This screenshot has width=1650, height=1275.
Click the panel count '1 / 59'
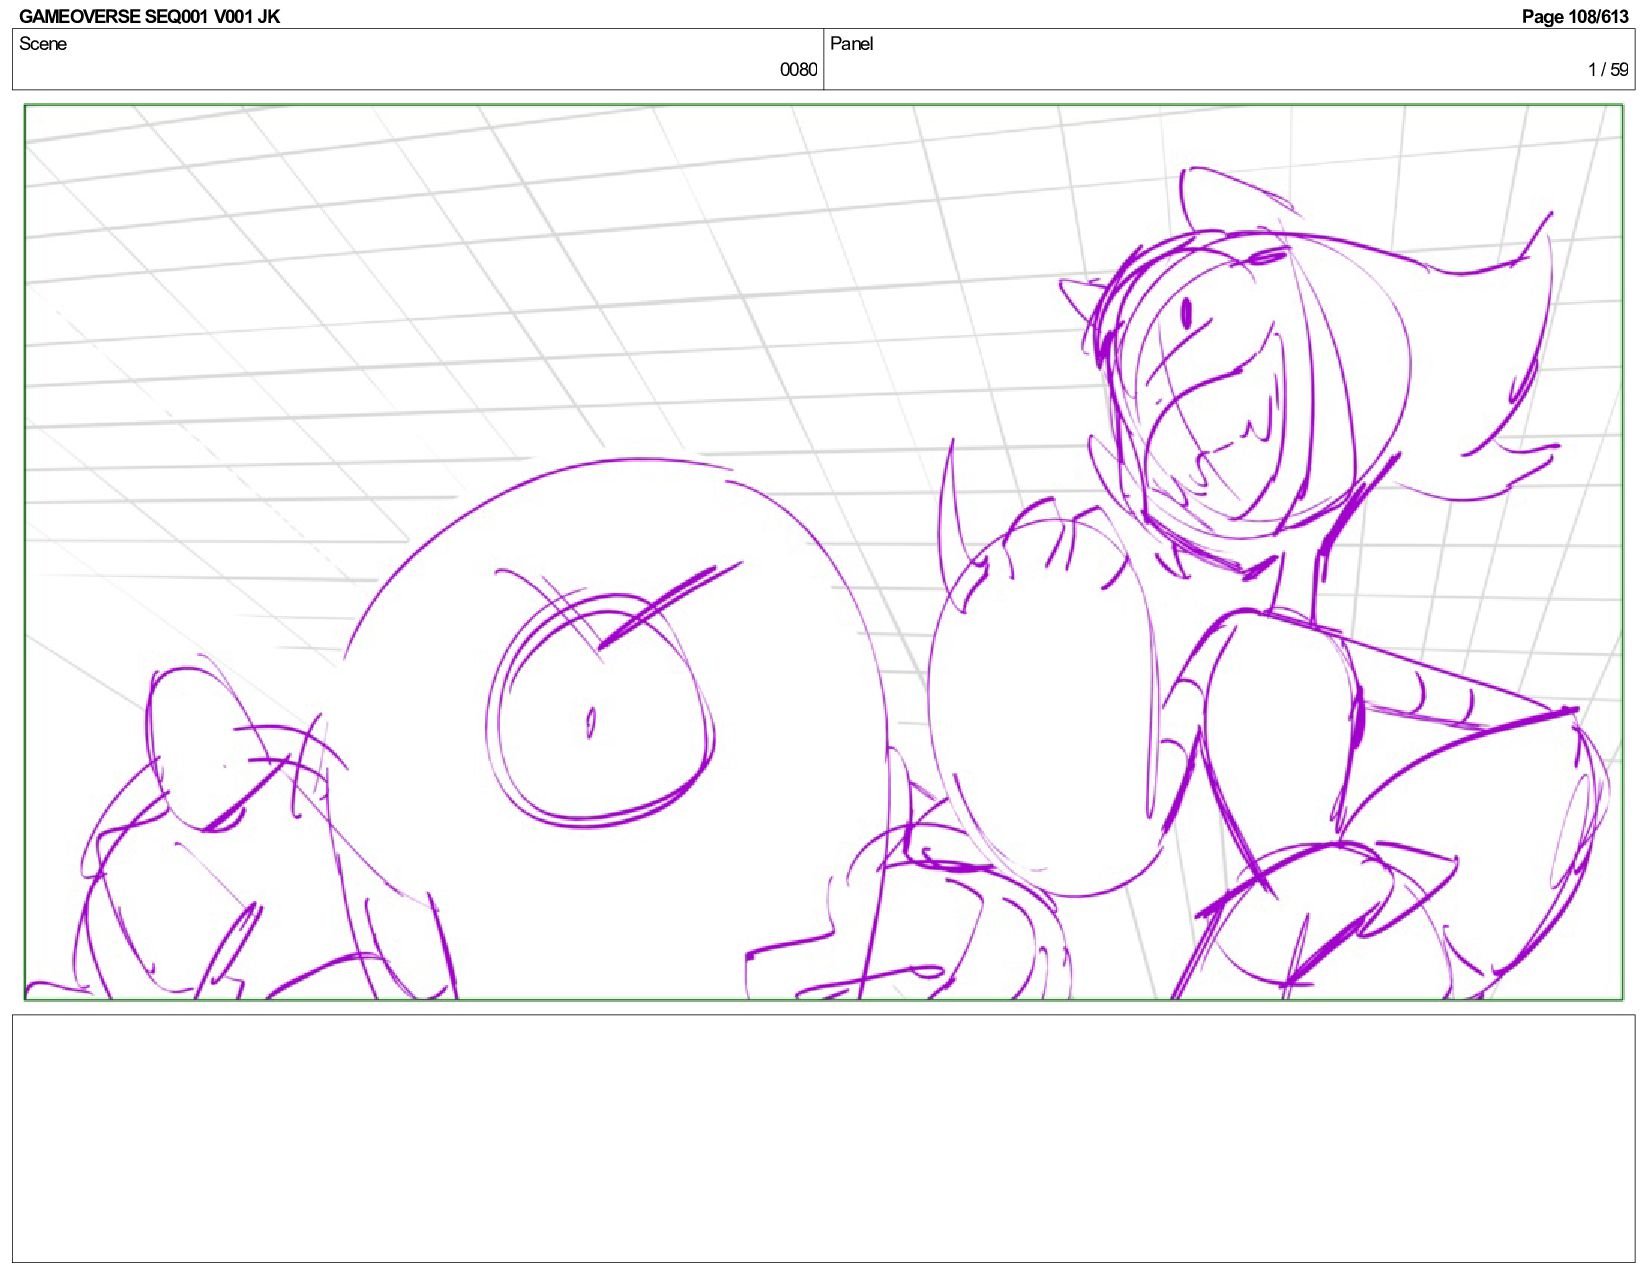(1608, 70)
